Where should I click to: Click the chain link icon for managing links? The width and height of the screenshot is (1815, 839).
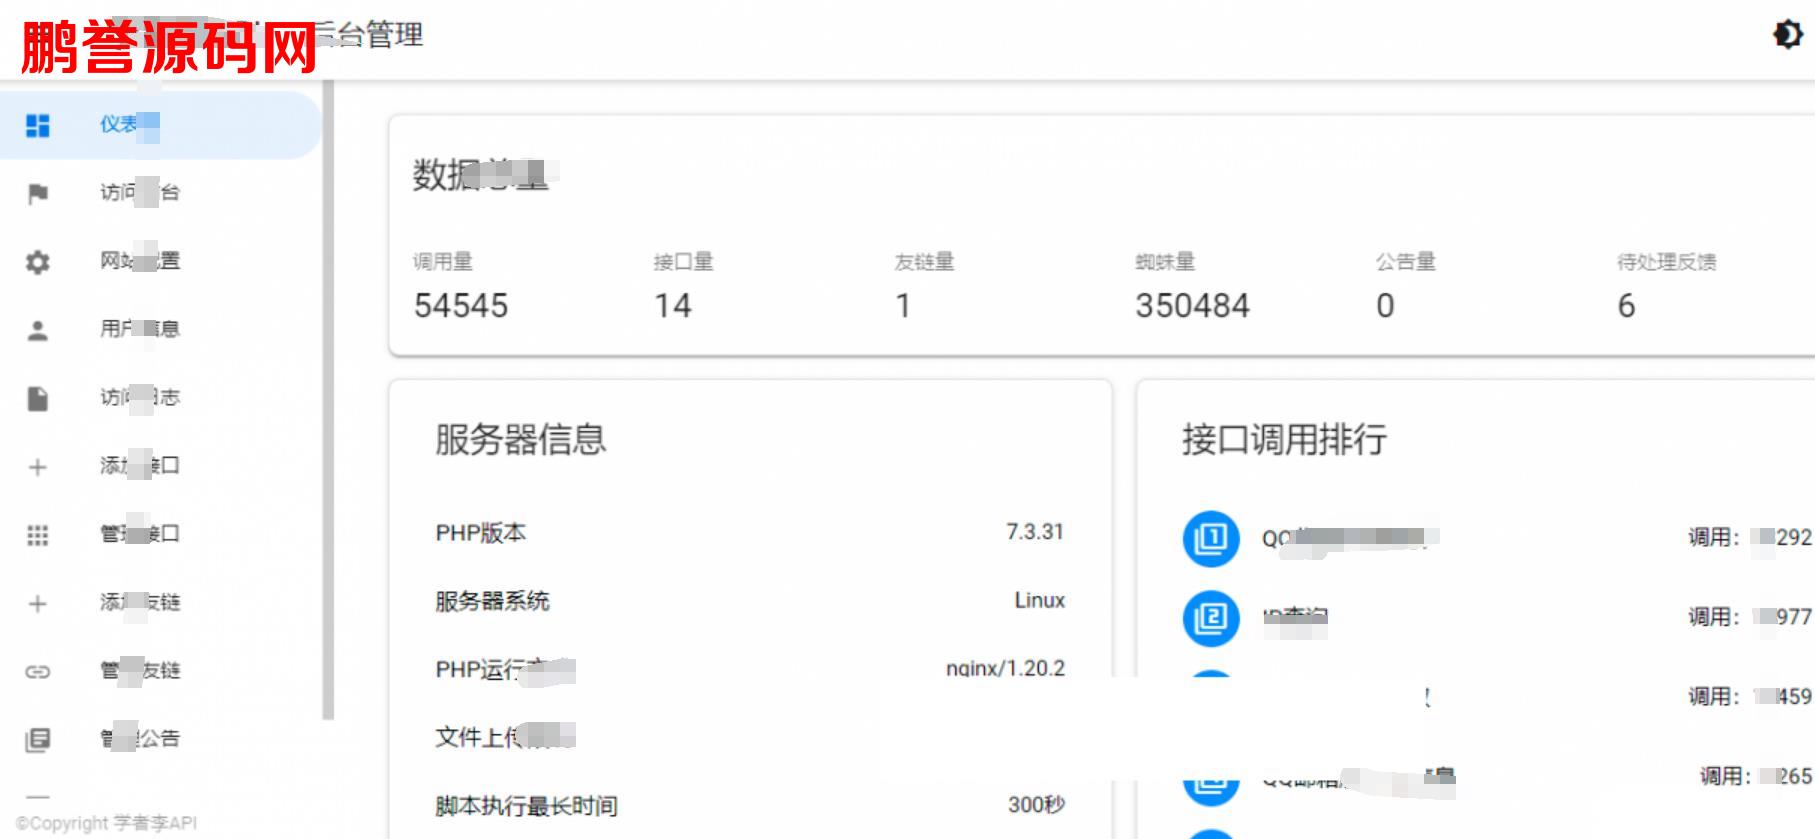(38, 671)
